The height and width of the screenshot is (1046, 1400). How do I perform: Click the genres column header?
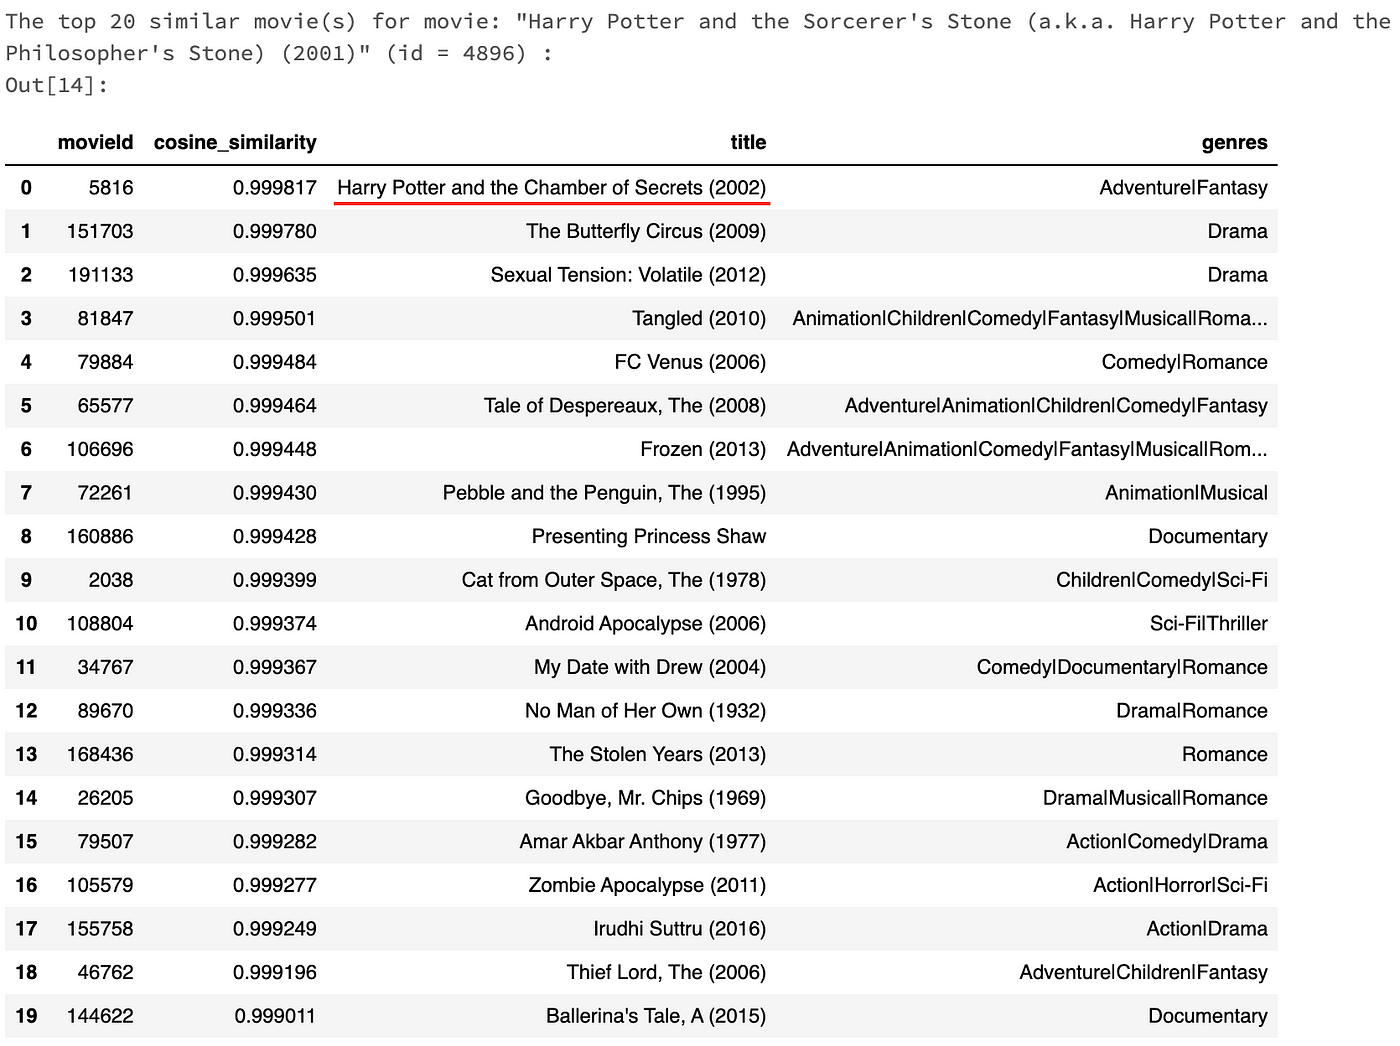pyautogui.click(x=1234, y=142)
